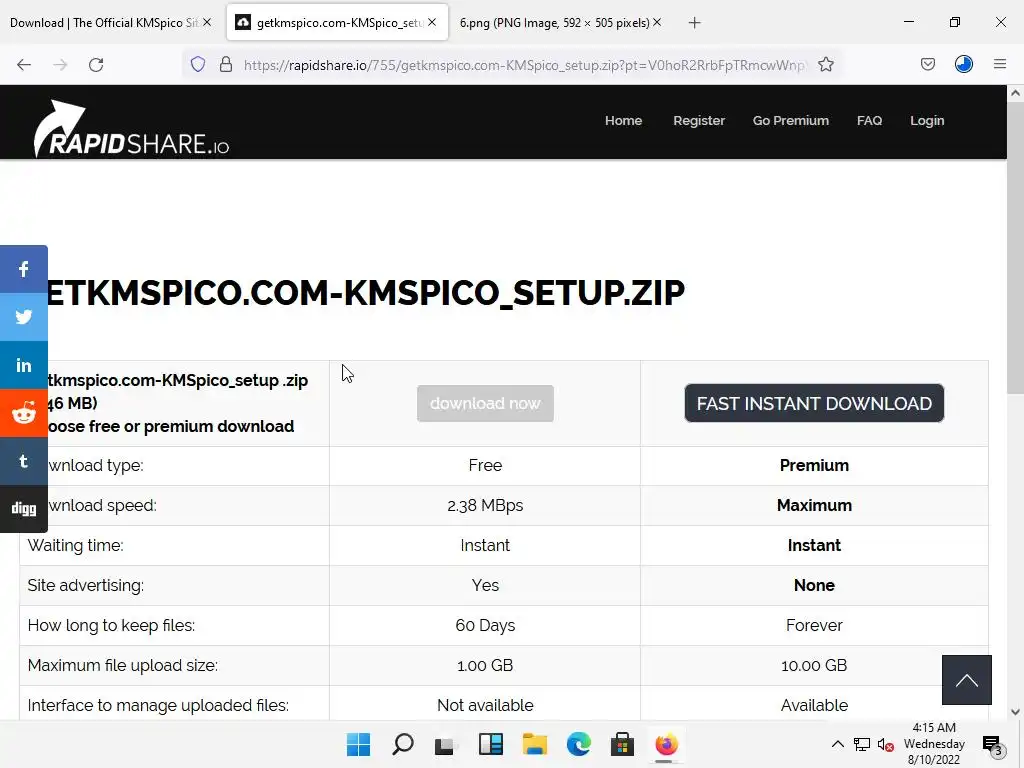The width and height of the screenshot is (1024, 768).
Task: Select the 2.38 MBps speed cell
Action: click(485, 505)
